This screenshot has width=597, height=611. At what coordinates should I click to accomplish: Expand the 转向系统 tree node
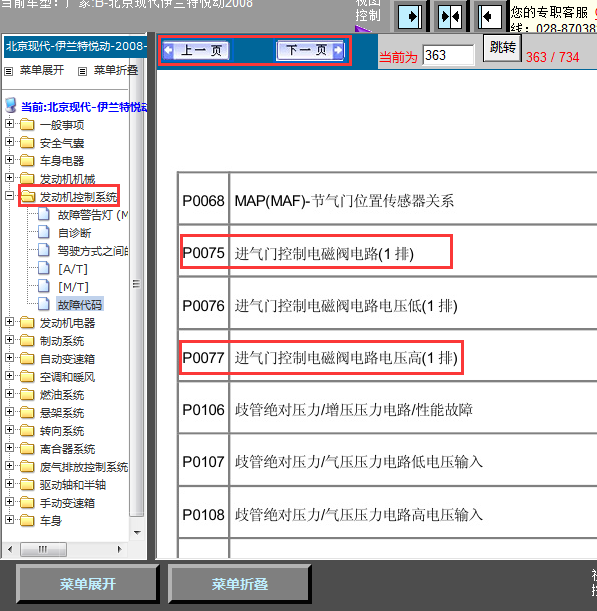click(x=9, y=430)
